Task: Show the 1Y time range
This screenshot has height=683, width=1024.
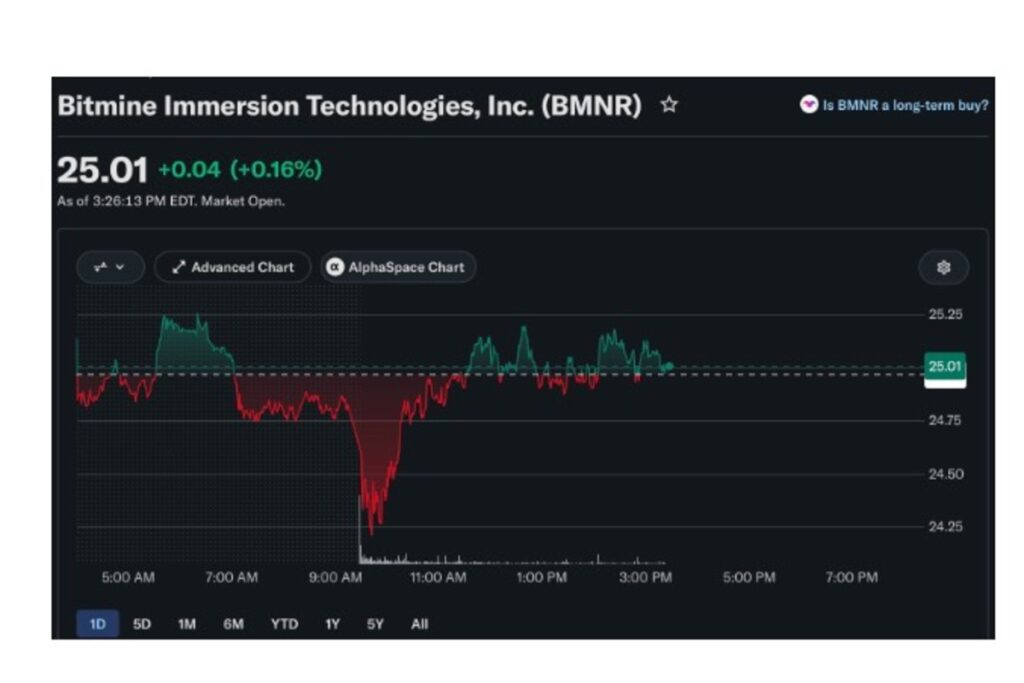Action: point(332,624)
